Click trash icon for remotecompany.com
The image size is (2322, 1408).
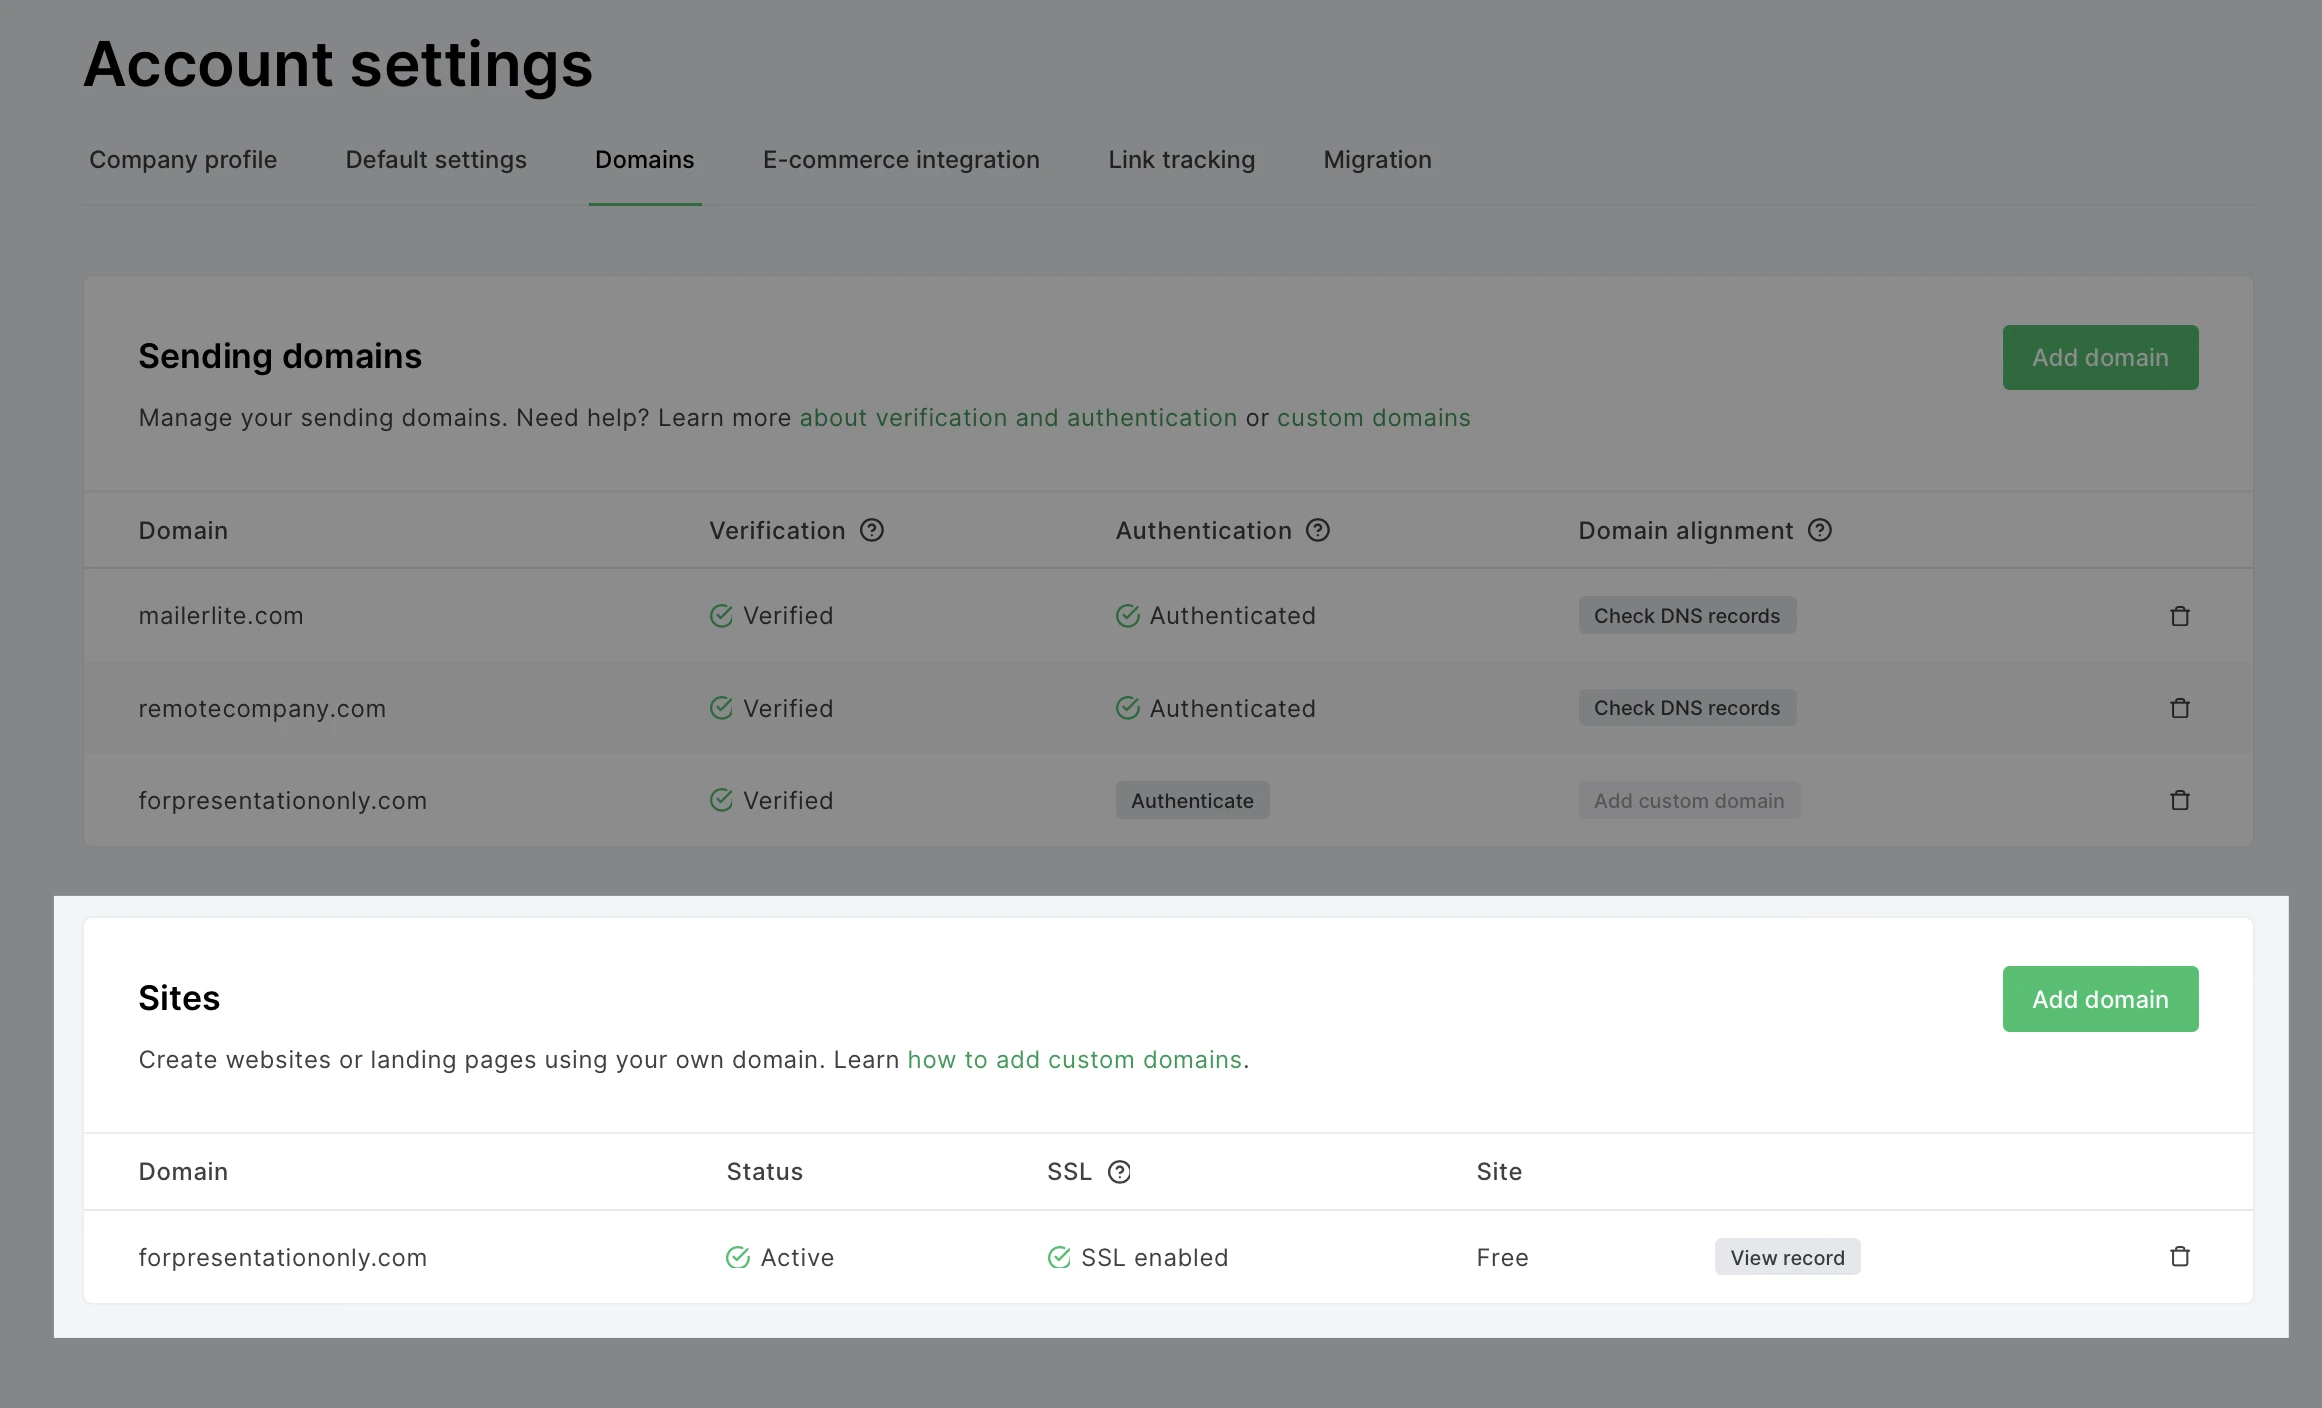2180,708
